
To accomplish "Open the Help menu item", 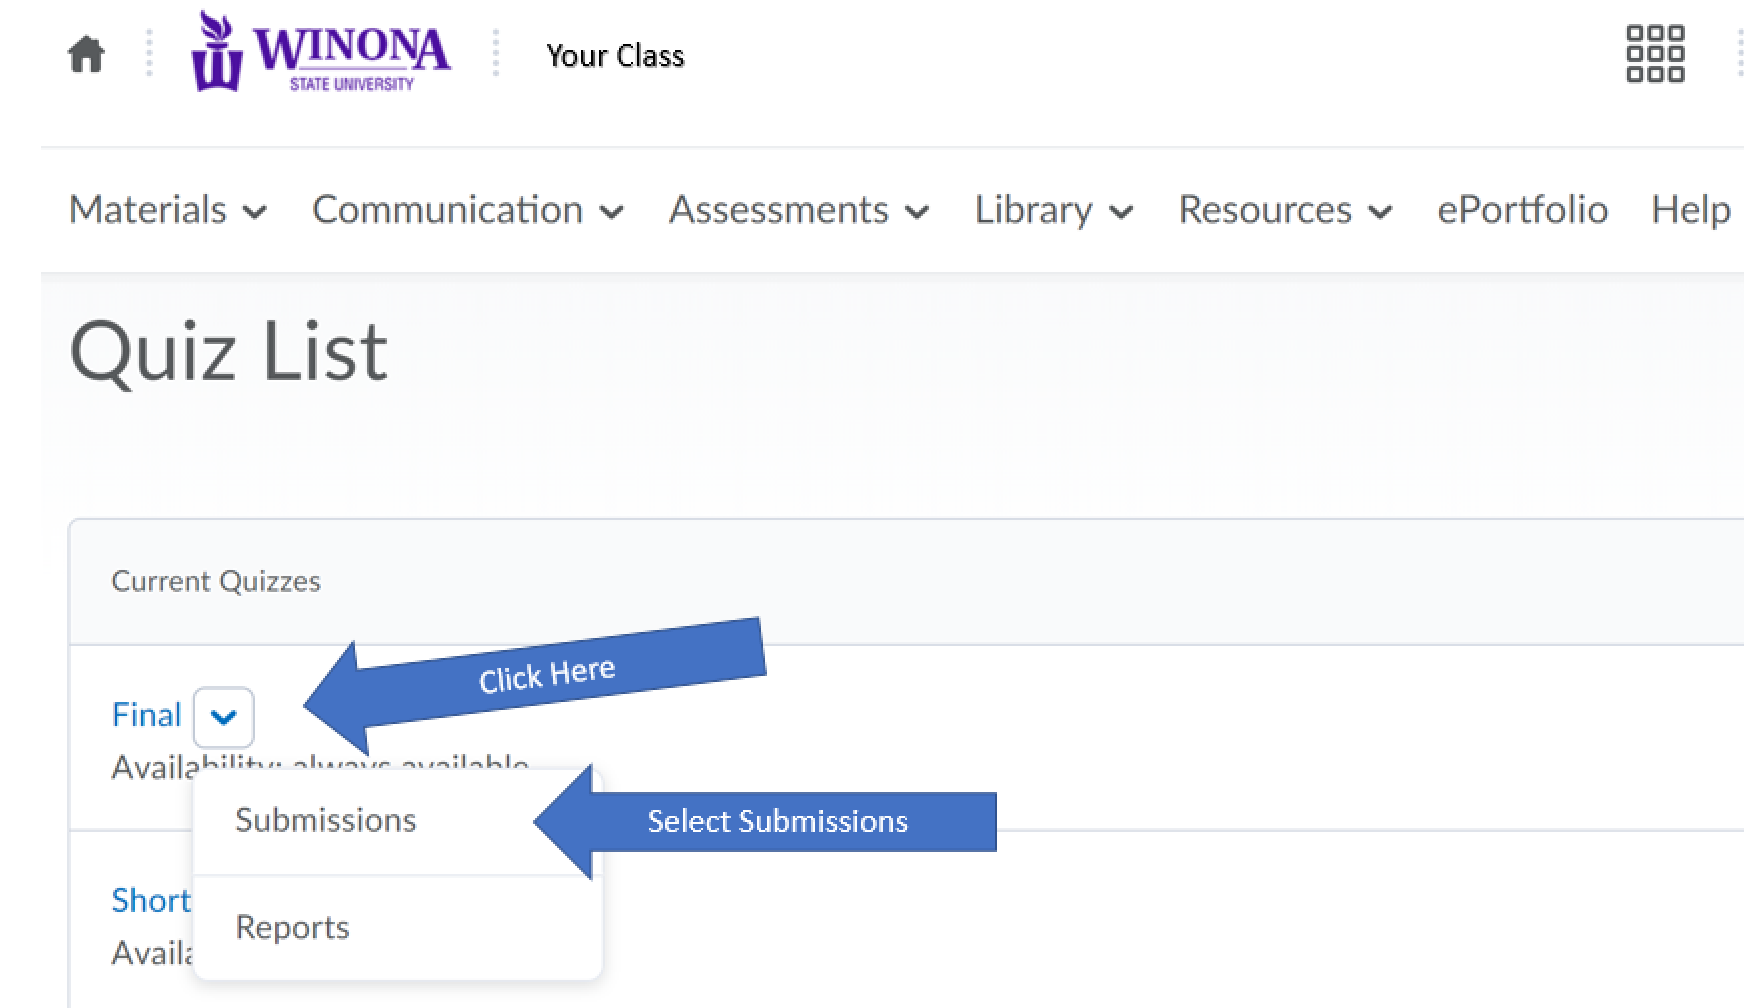I will click(1690, 210).
